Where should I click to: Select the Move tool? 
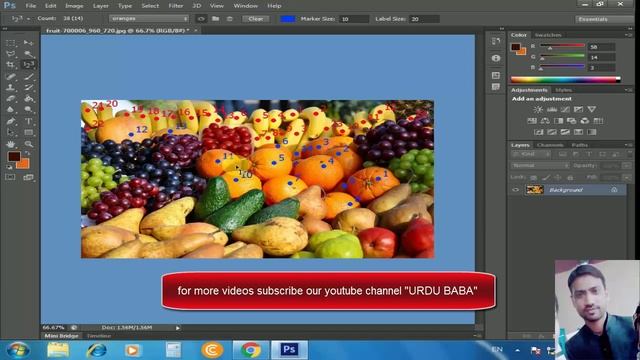(x=28, y=42)
